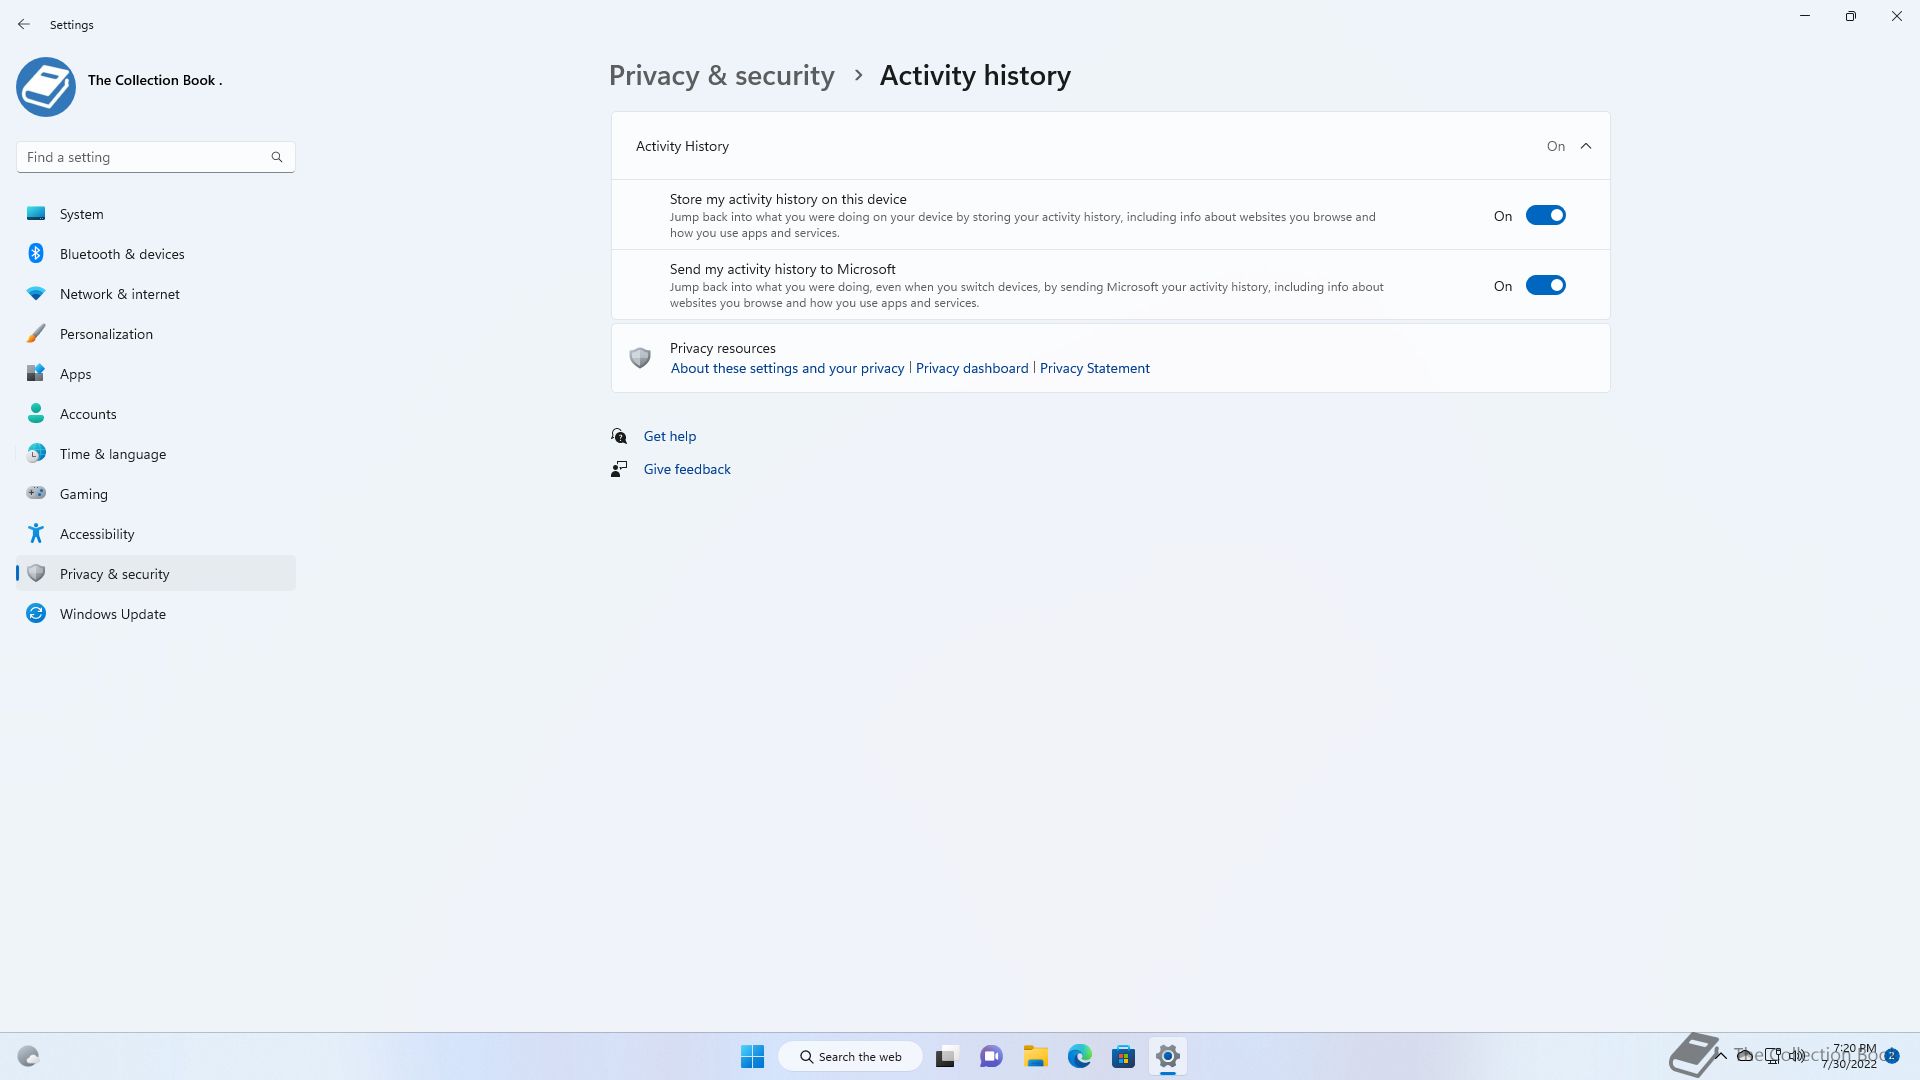This screenshot has width=1920, height=1080.
Task: Open the clock showing 7:20 PM
Action: [x=1850, y=1056]
